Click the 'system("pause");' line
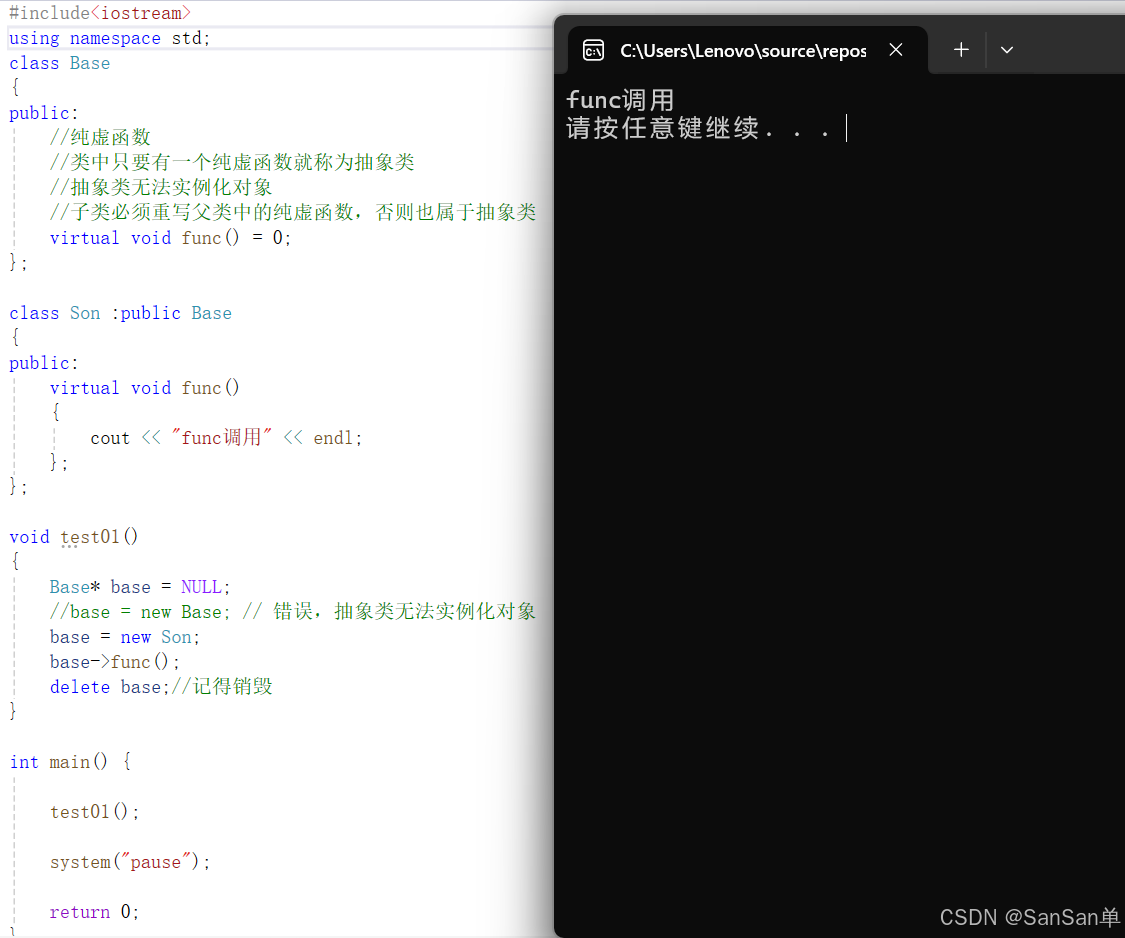The width and height of the screenshot is (1125, 938). point(130,862)
